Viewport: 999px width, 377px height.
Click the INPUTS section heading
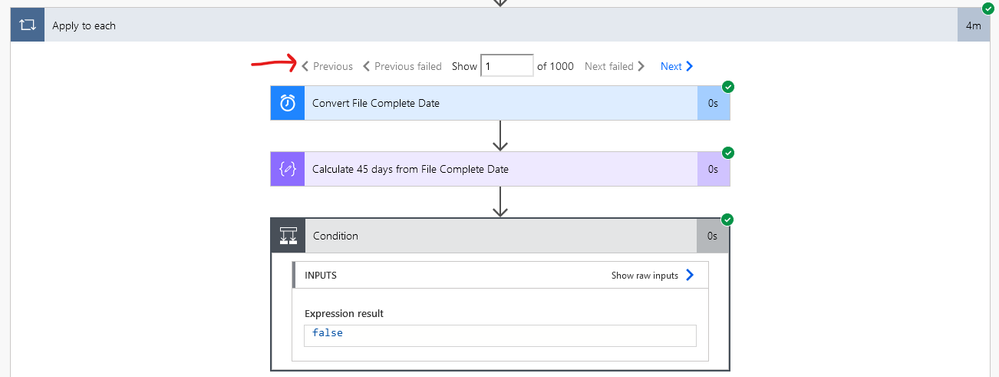pyautogui.click(x=320, y=276)
